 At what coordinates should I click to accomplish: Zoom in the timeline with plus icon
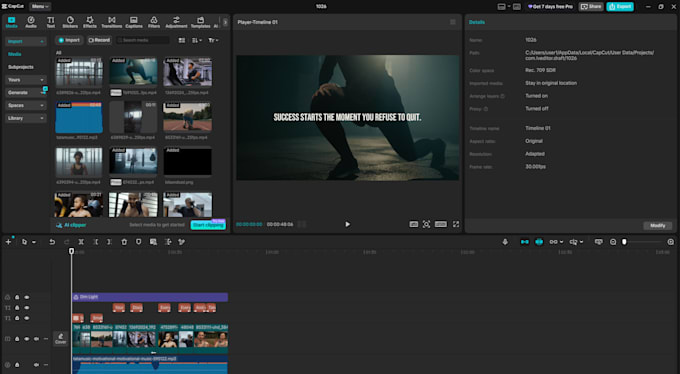click(x=670, y=242)
